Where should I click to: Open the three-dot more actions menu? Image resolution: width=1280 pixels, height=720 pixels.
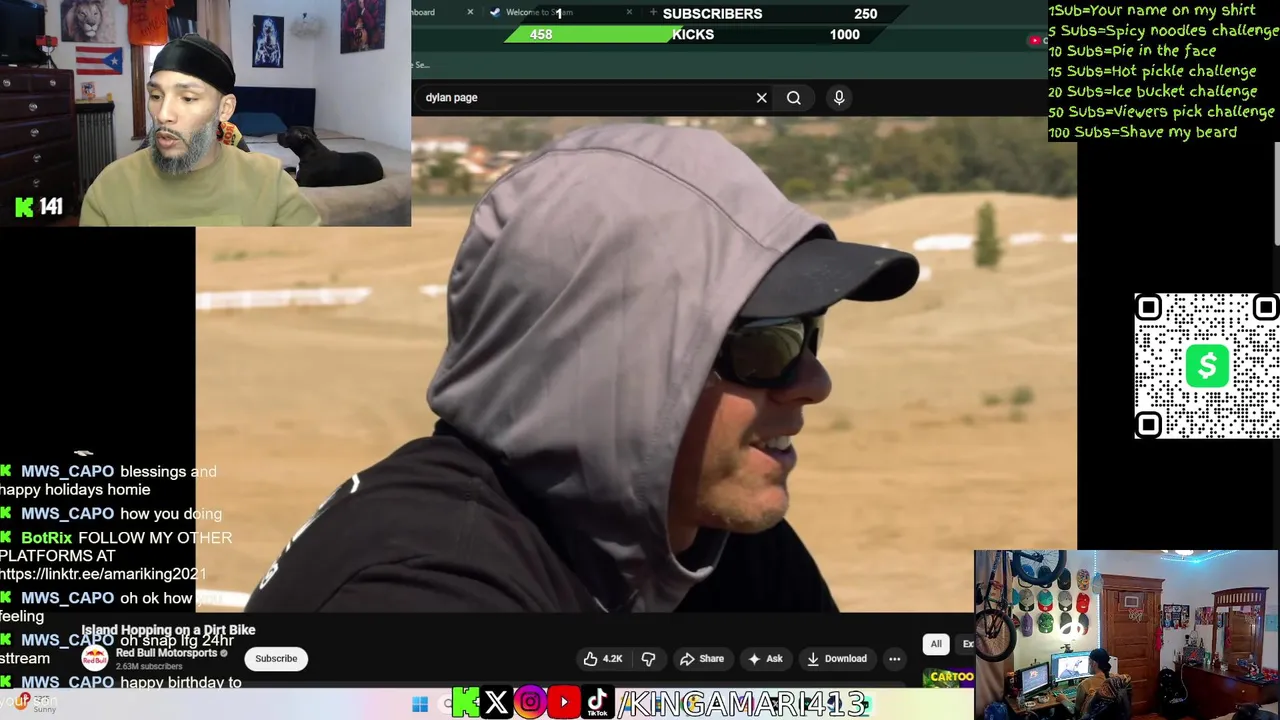click(x=894, y=658)
